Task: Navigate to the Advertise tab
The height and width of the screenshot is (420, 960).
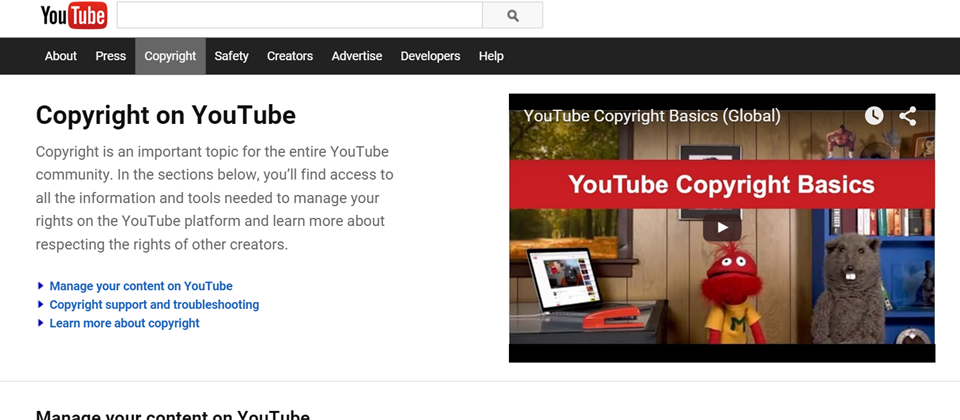Action: [x=357, y=56]
